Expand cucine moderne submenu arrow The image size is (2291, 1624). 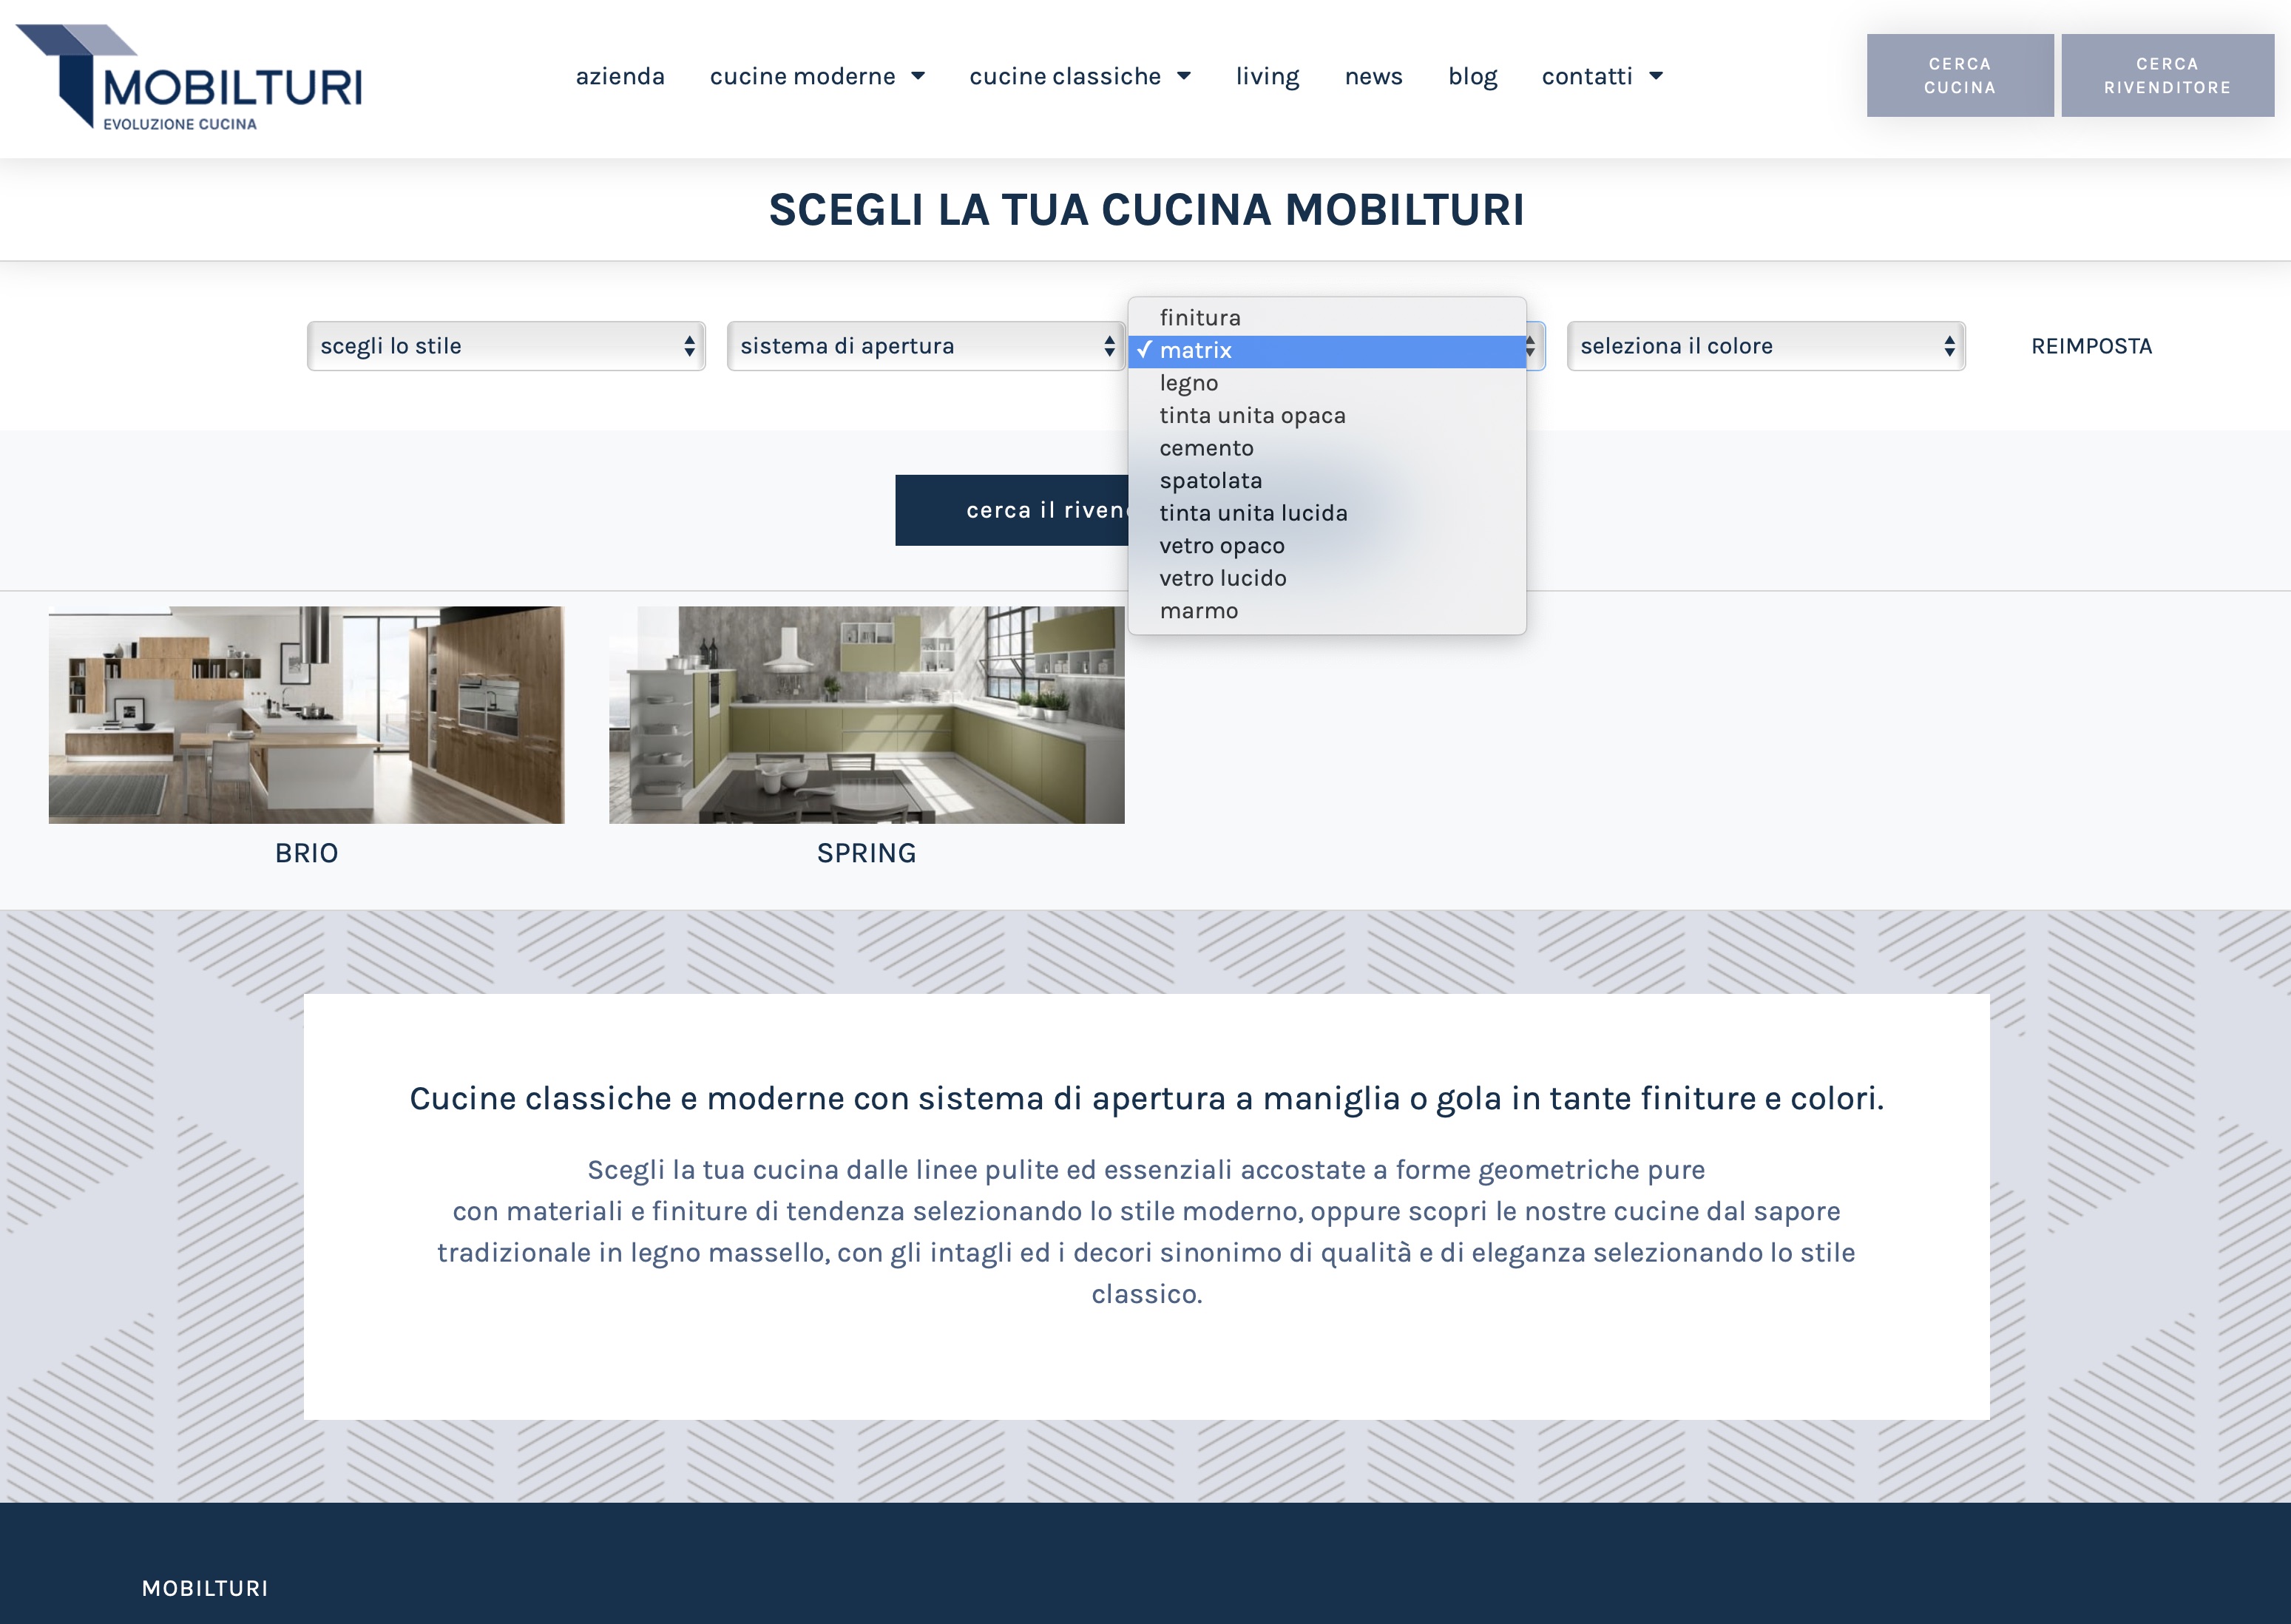coord(918,76)
